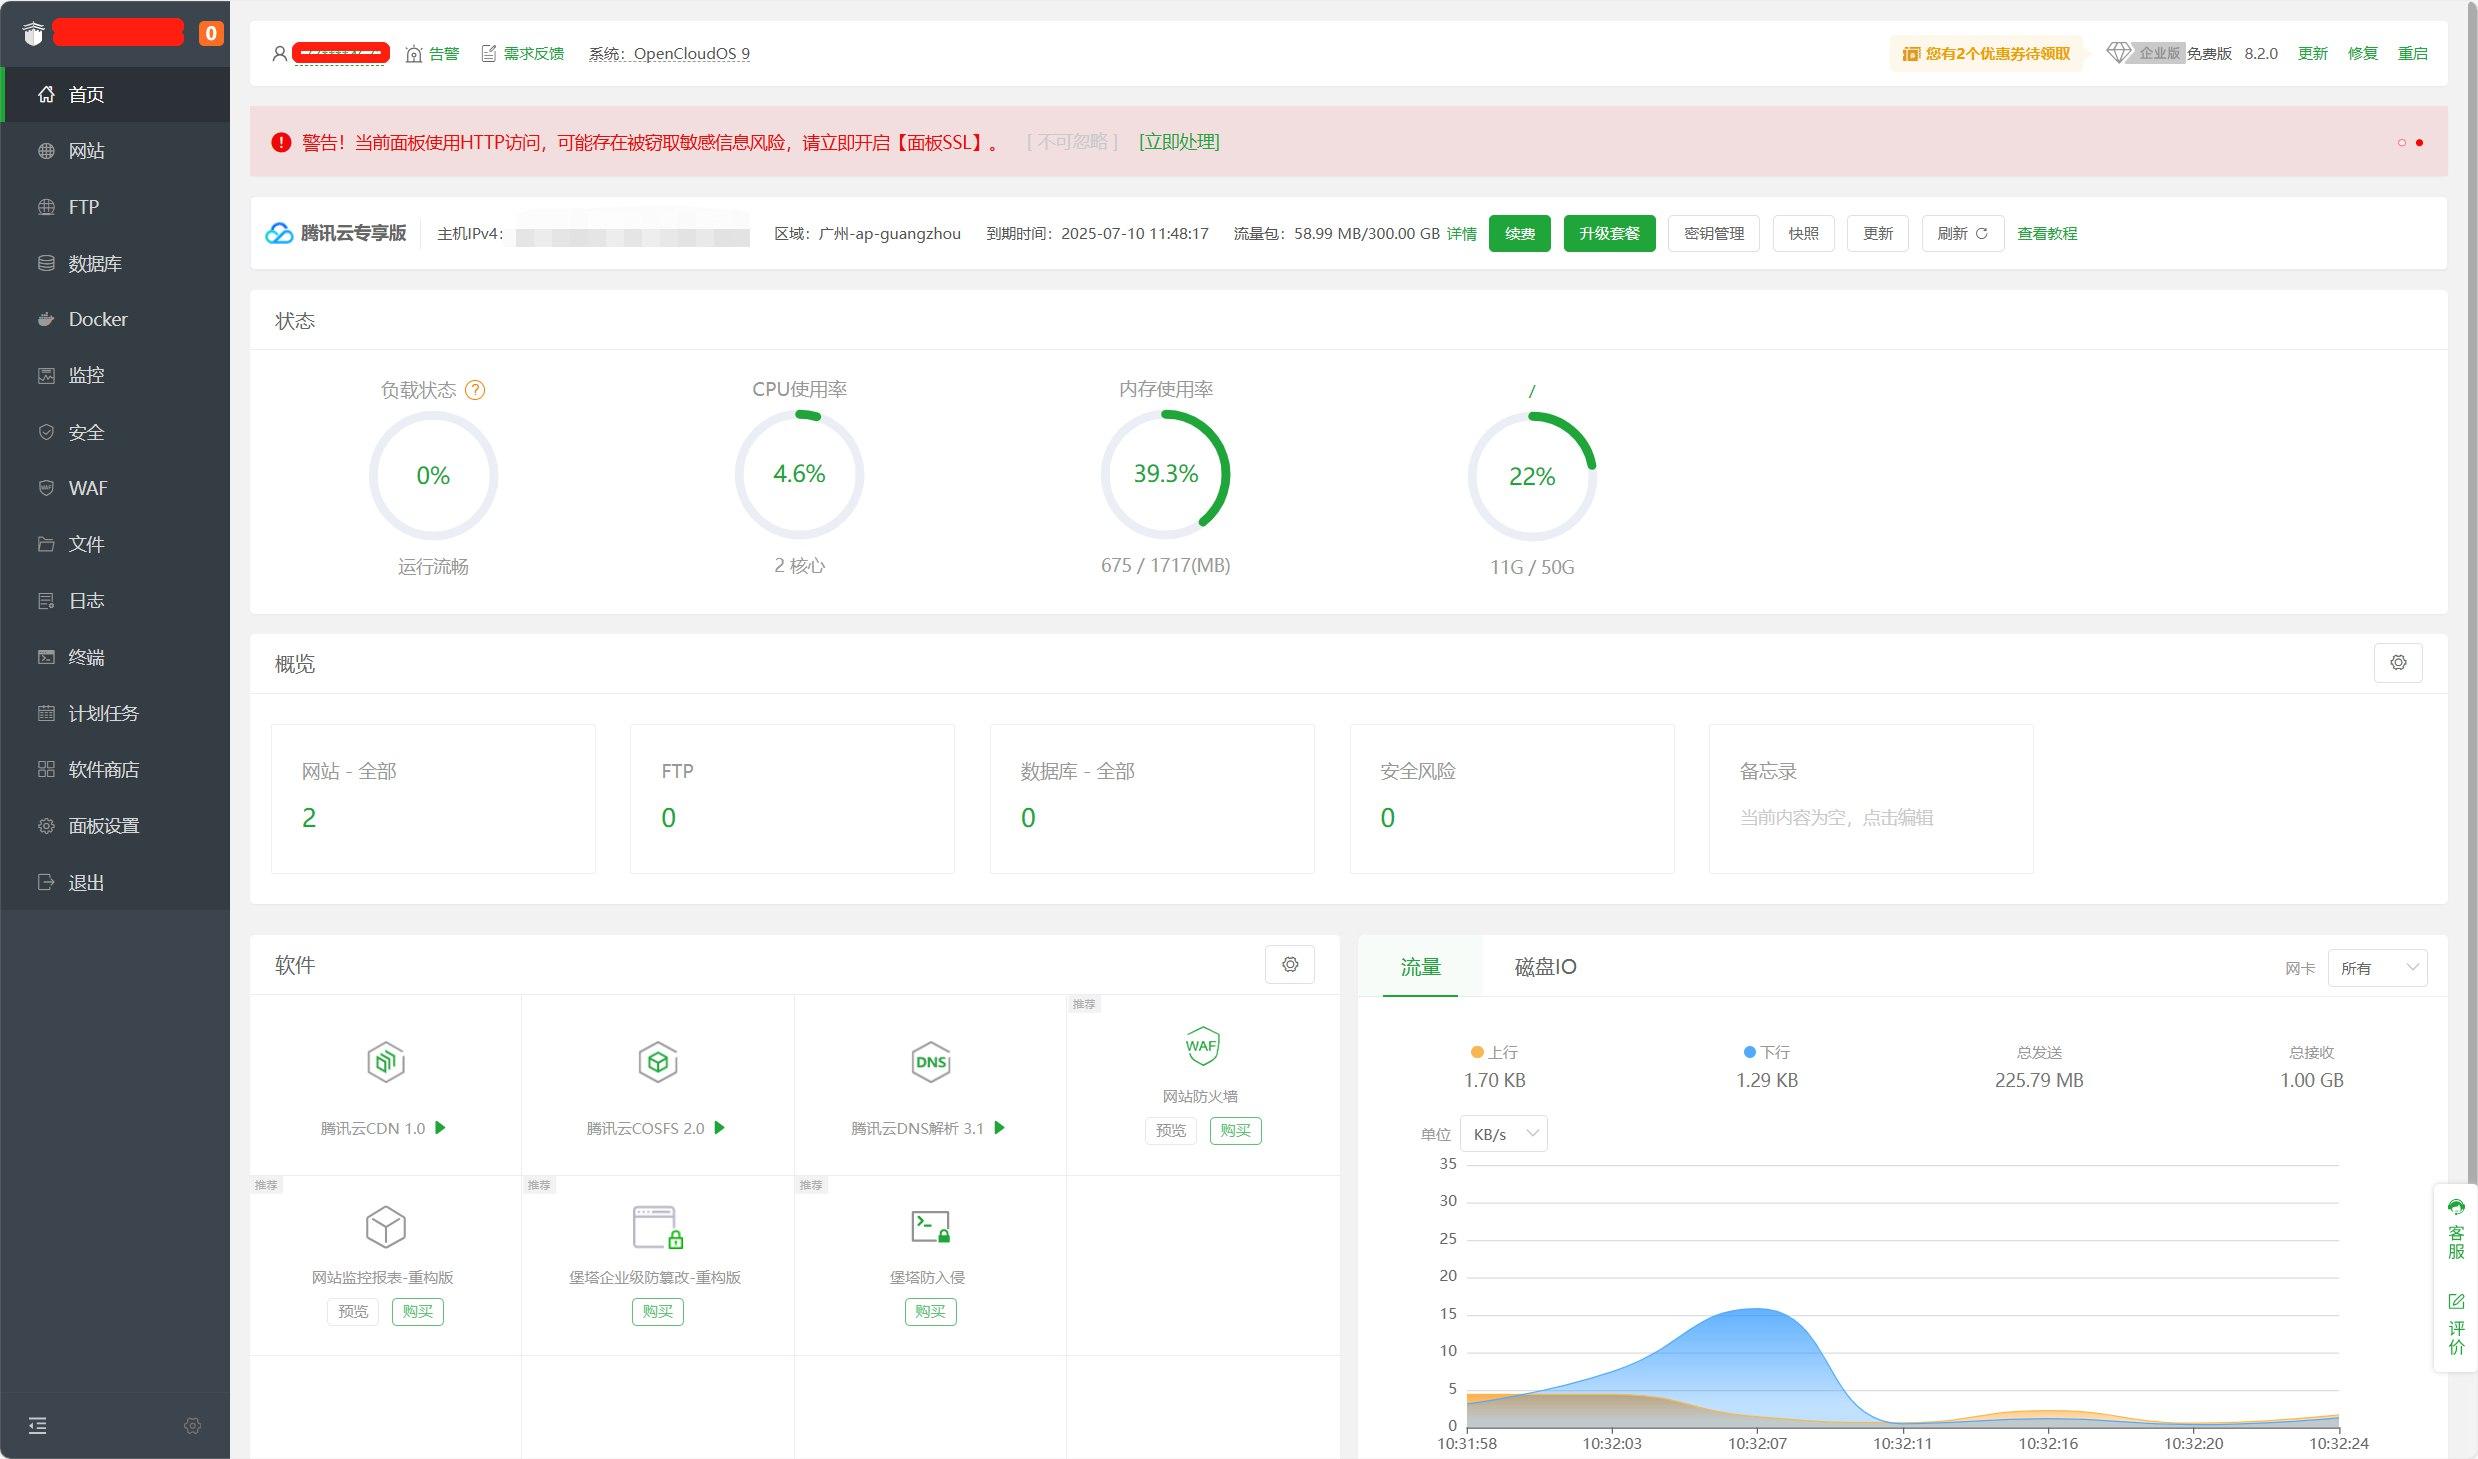Click the 0% load status gauge
The width and height of the screenshot is (2478, 1459).
(x=433, y=476)
